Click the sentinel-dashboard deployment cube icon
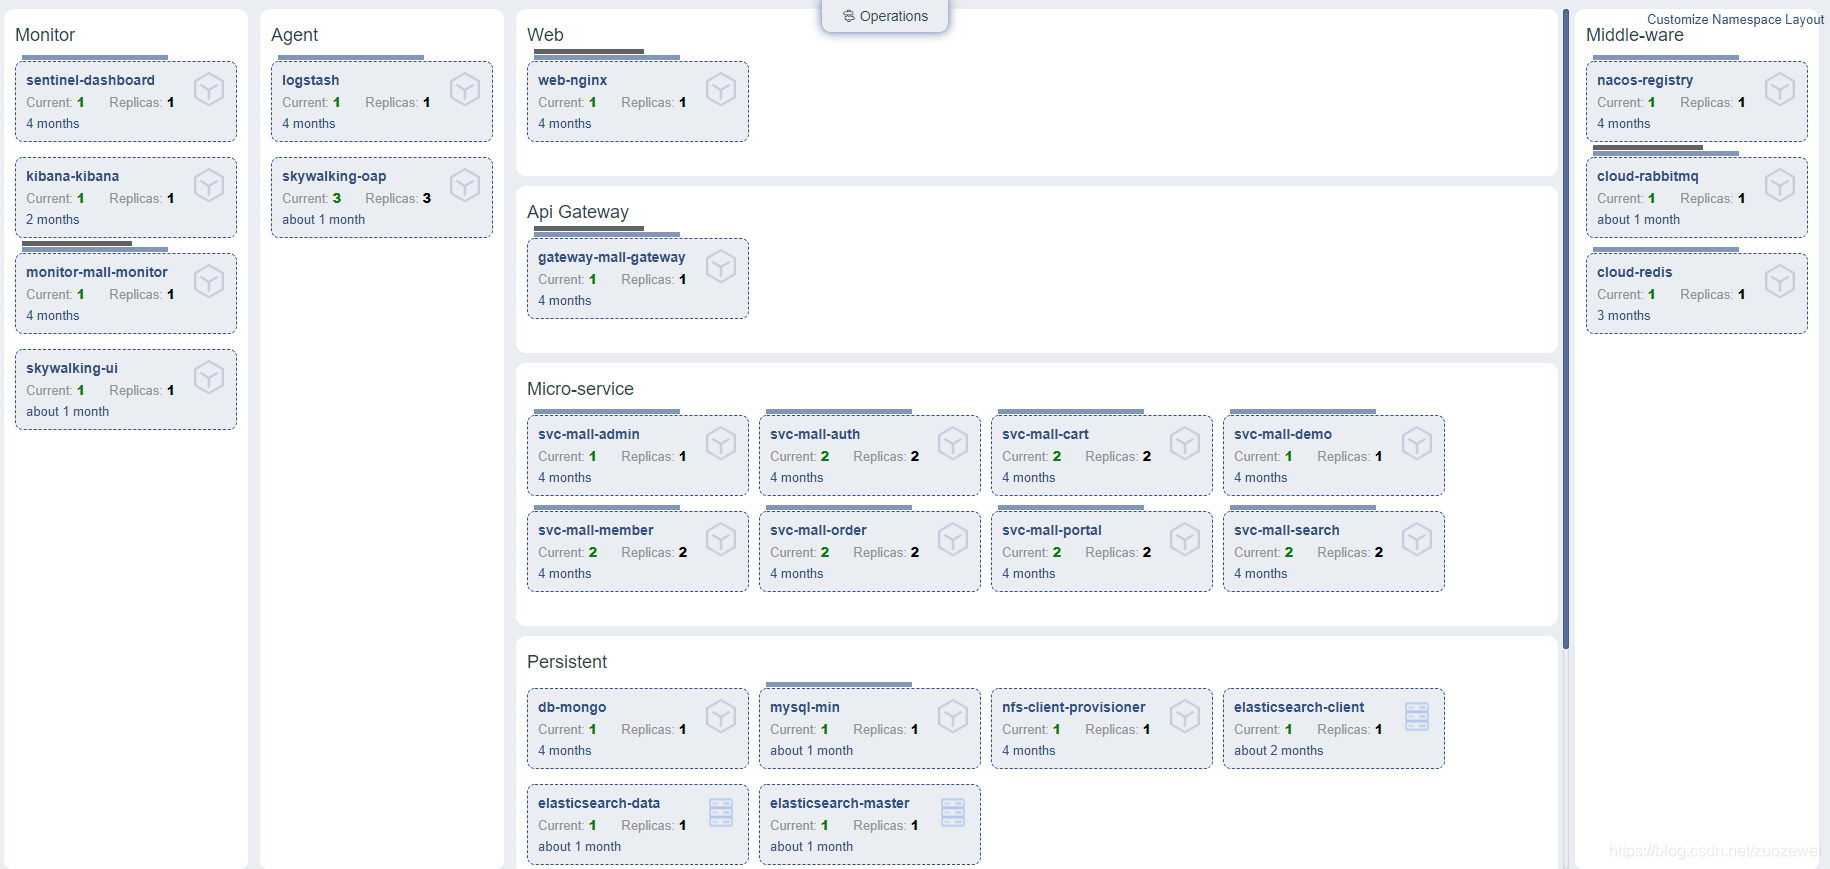 pyautogui.click(x=209, y=90)
